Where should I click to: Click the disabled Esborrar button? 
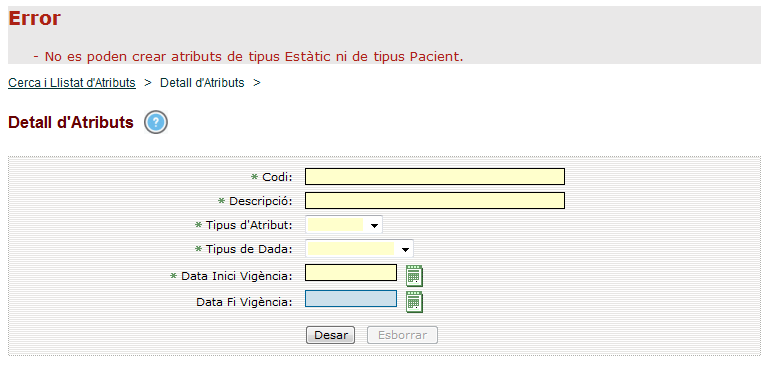[x=403, y=336]
